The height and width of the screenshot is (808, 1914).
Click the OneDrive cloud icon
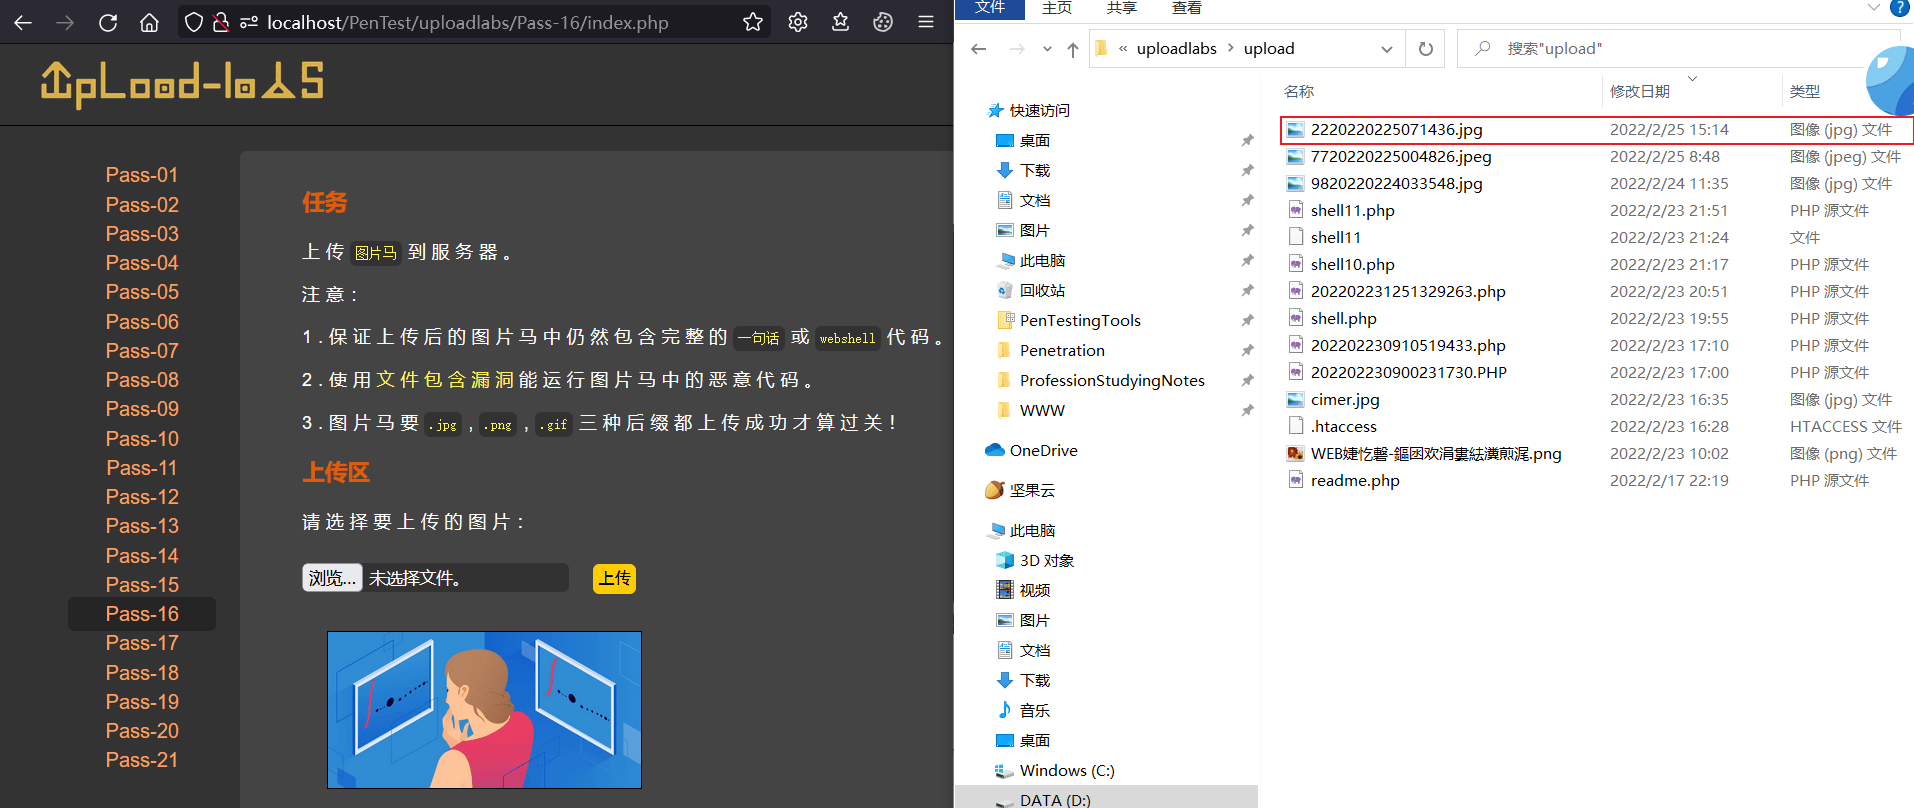(995, 450)
